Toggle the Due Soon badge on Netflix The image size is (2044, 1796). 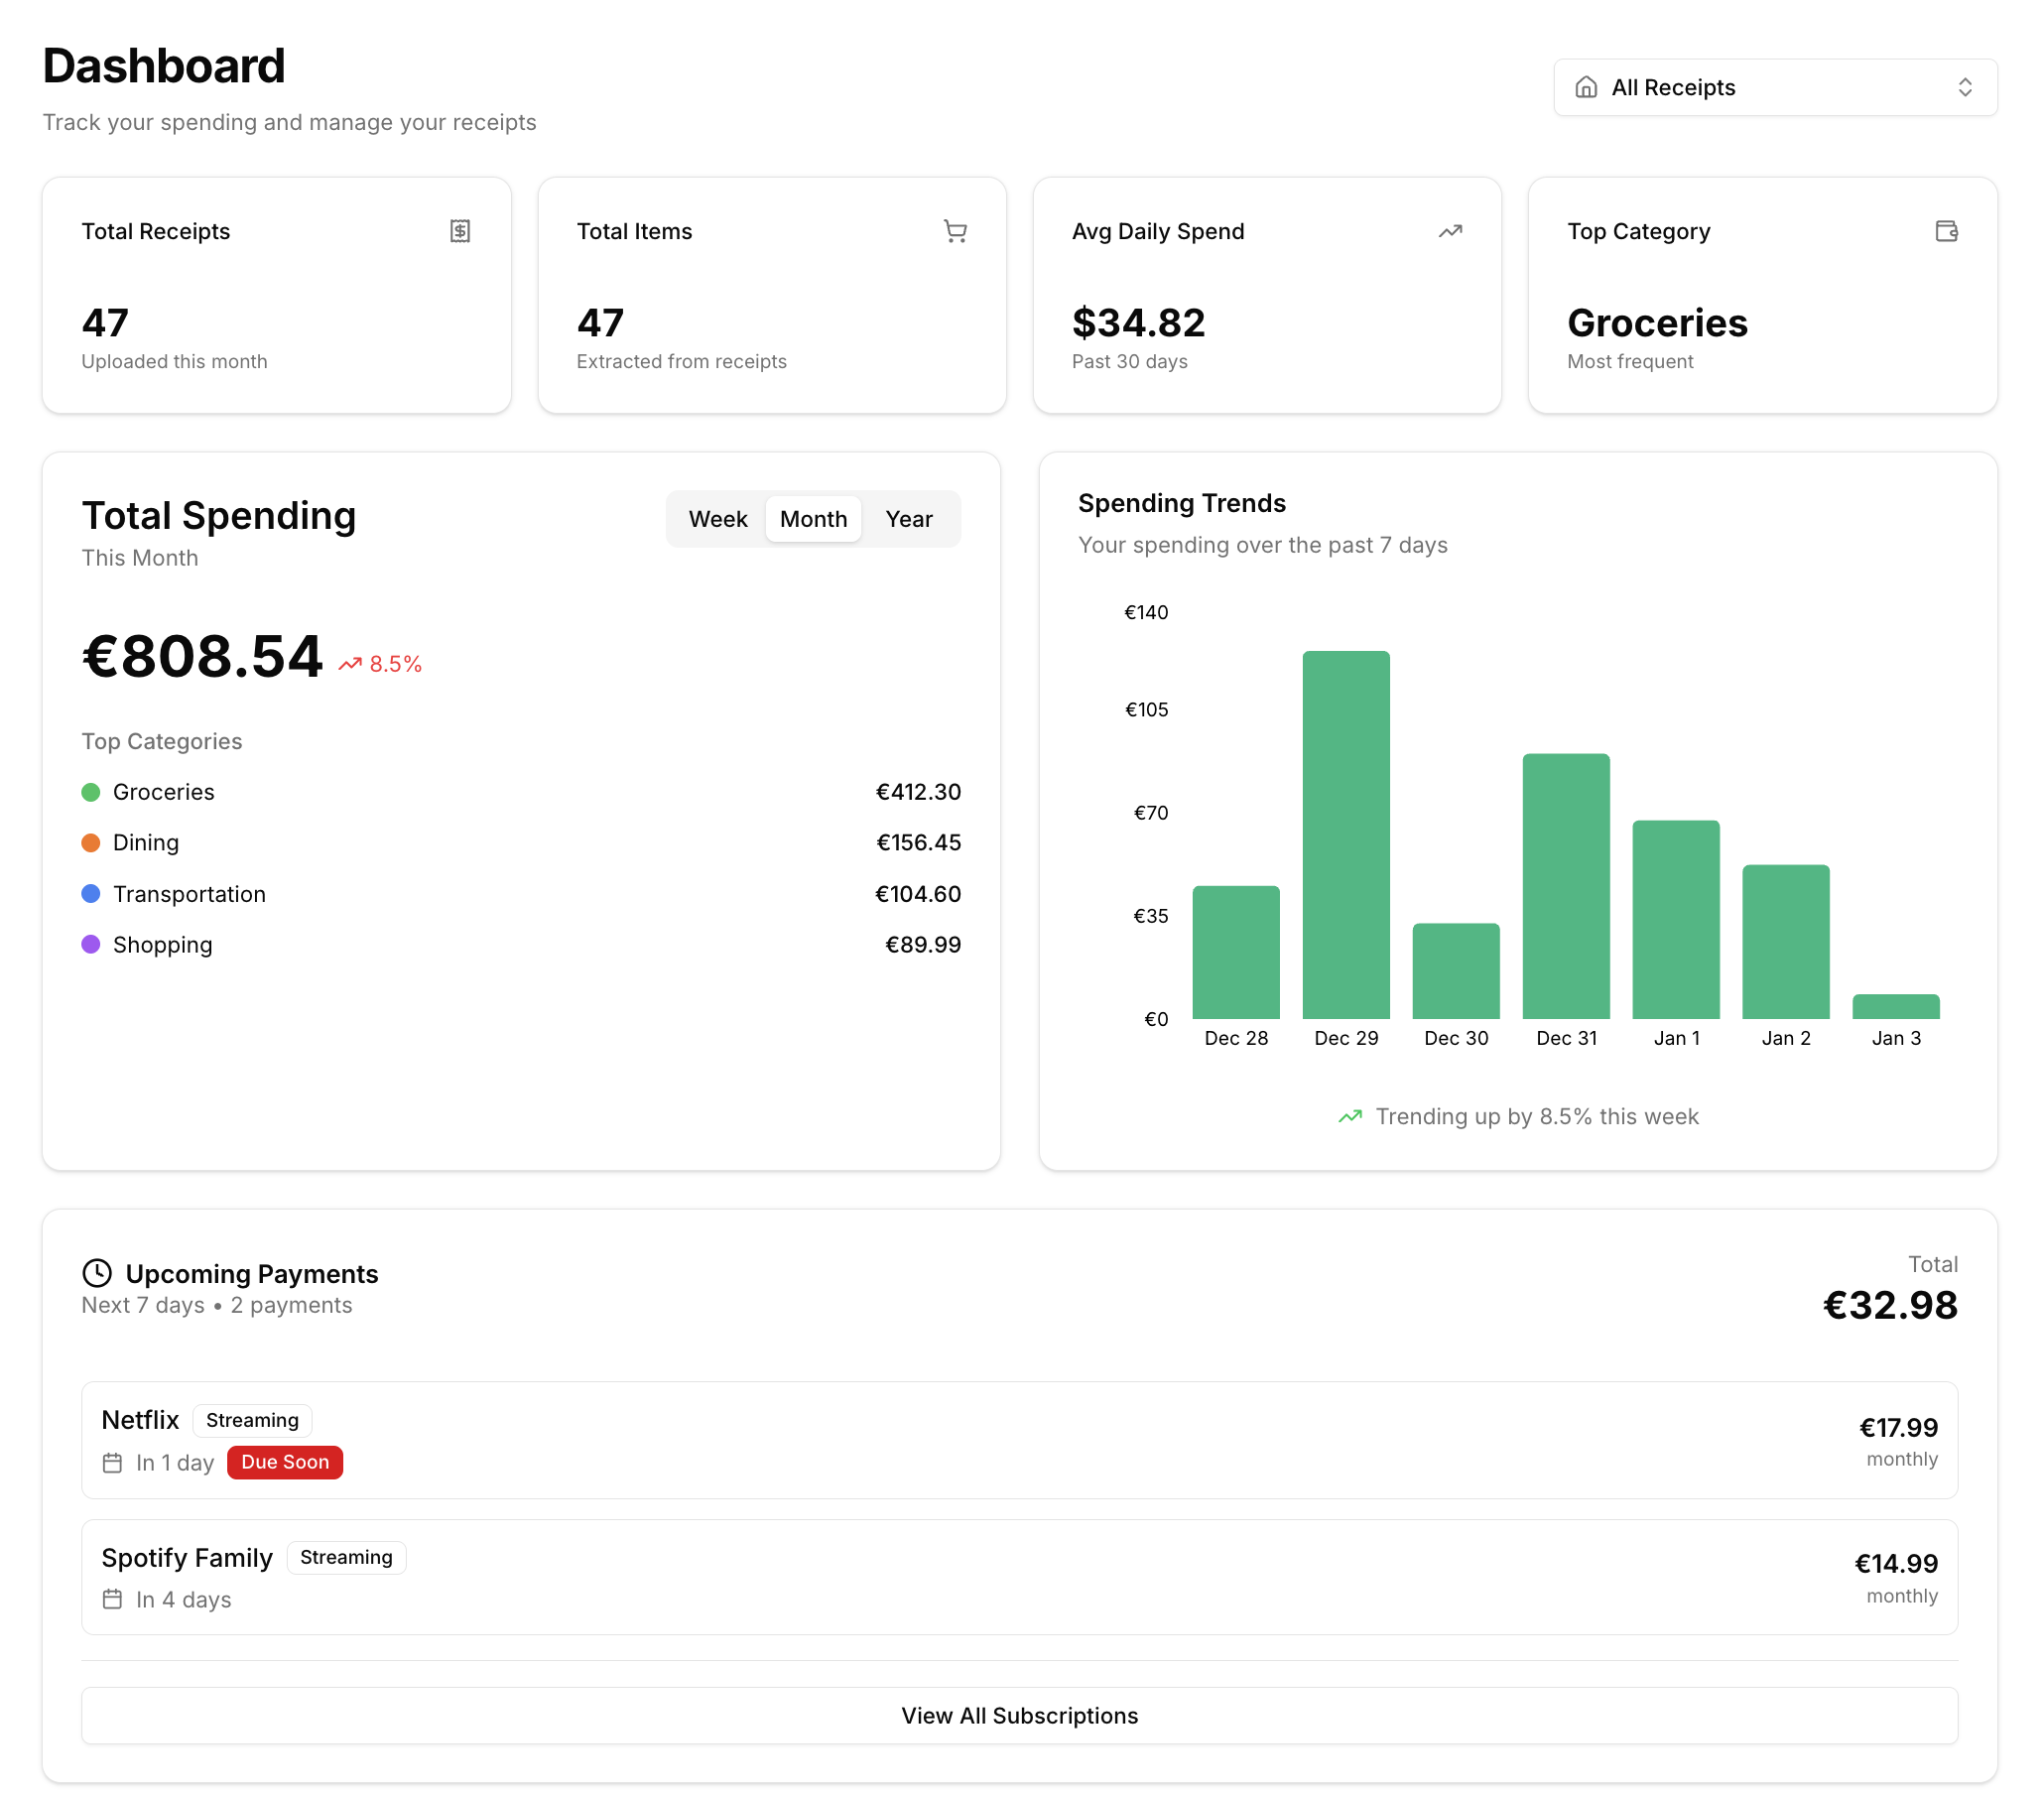pos(285,1462)
